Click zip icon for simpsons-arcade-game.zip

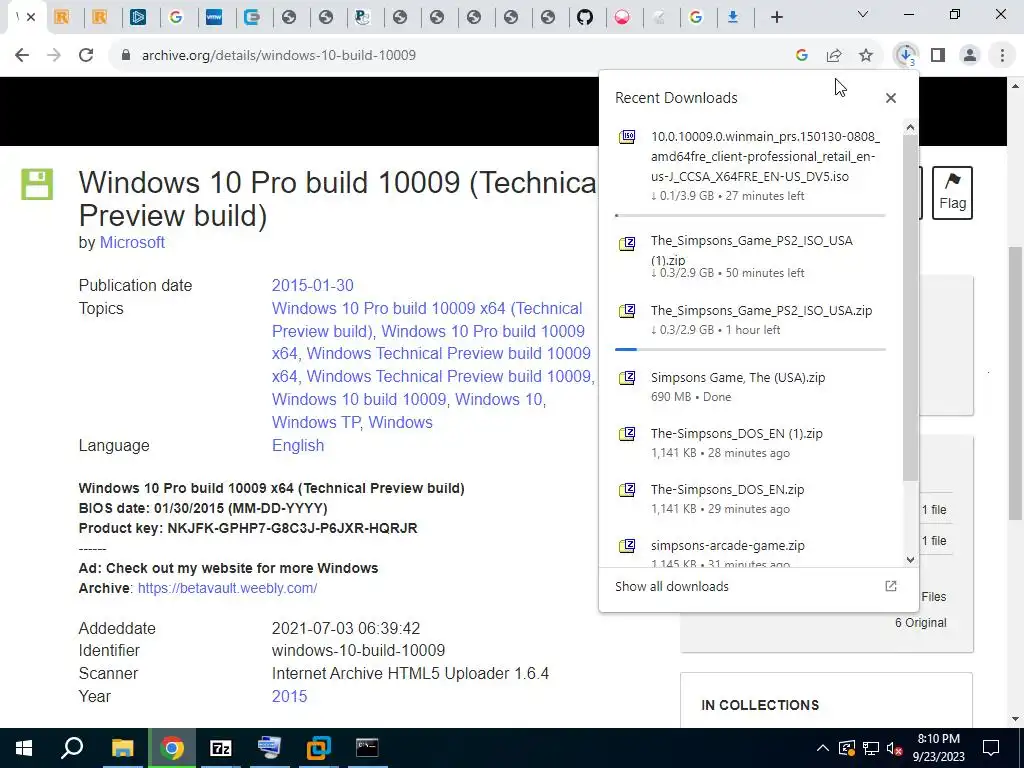click(627, 546)
